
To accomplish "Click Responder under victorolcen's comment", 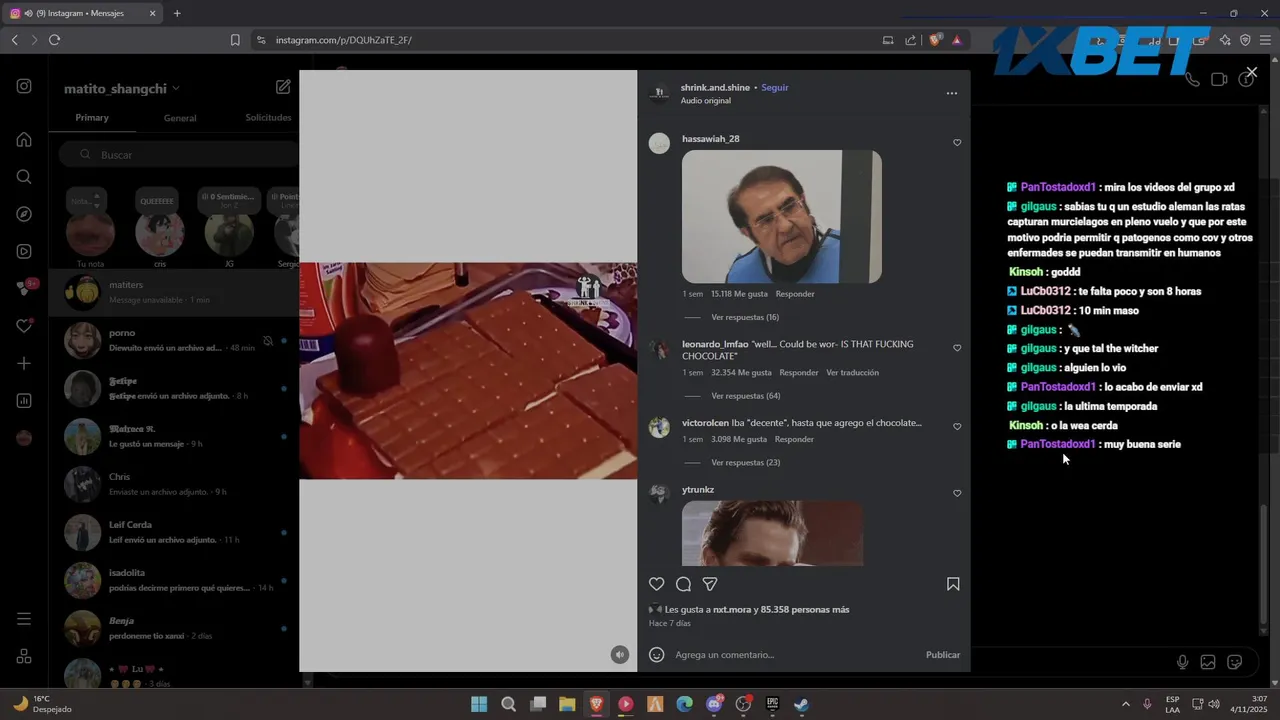I will click(x=794, y=440).
